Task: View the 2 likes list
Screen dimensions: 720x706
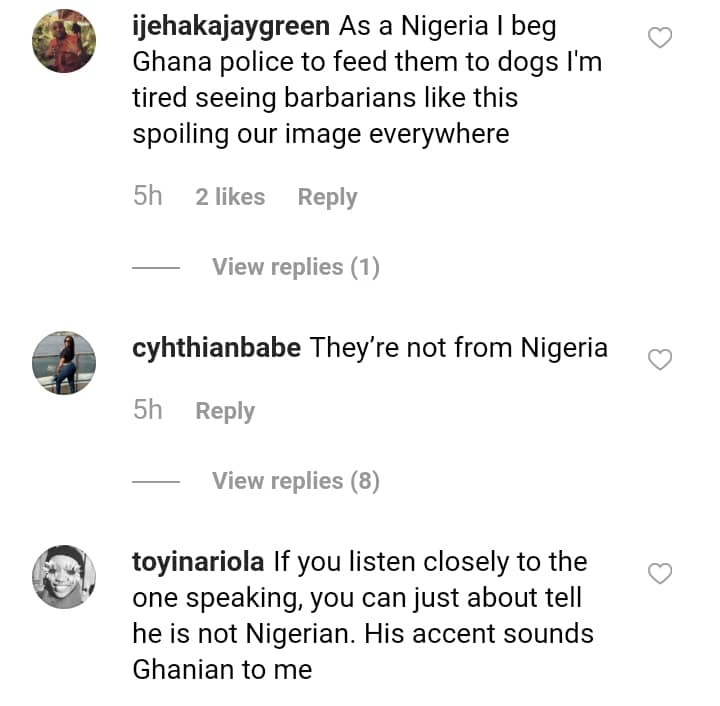Action: 230,197
